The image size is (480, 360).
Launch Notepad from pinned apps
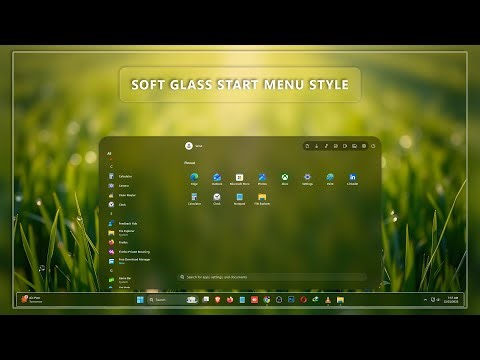pos(239,199)
